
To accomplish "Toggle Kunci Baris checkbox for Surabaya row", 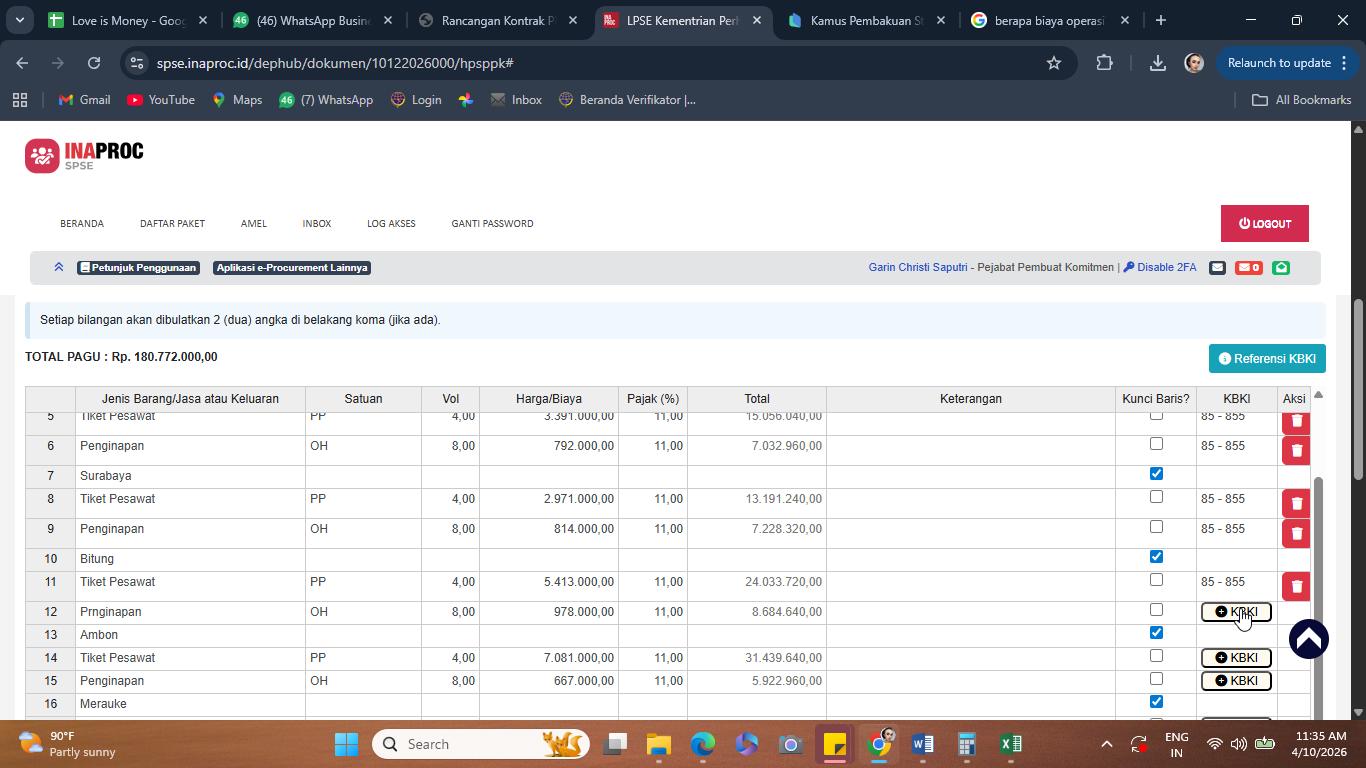I will [x=1156, y=474].
